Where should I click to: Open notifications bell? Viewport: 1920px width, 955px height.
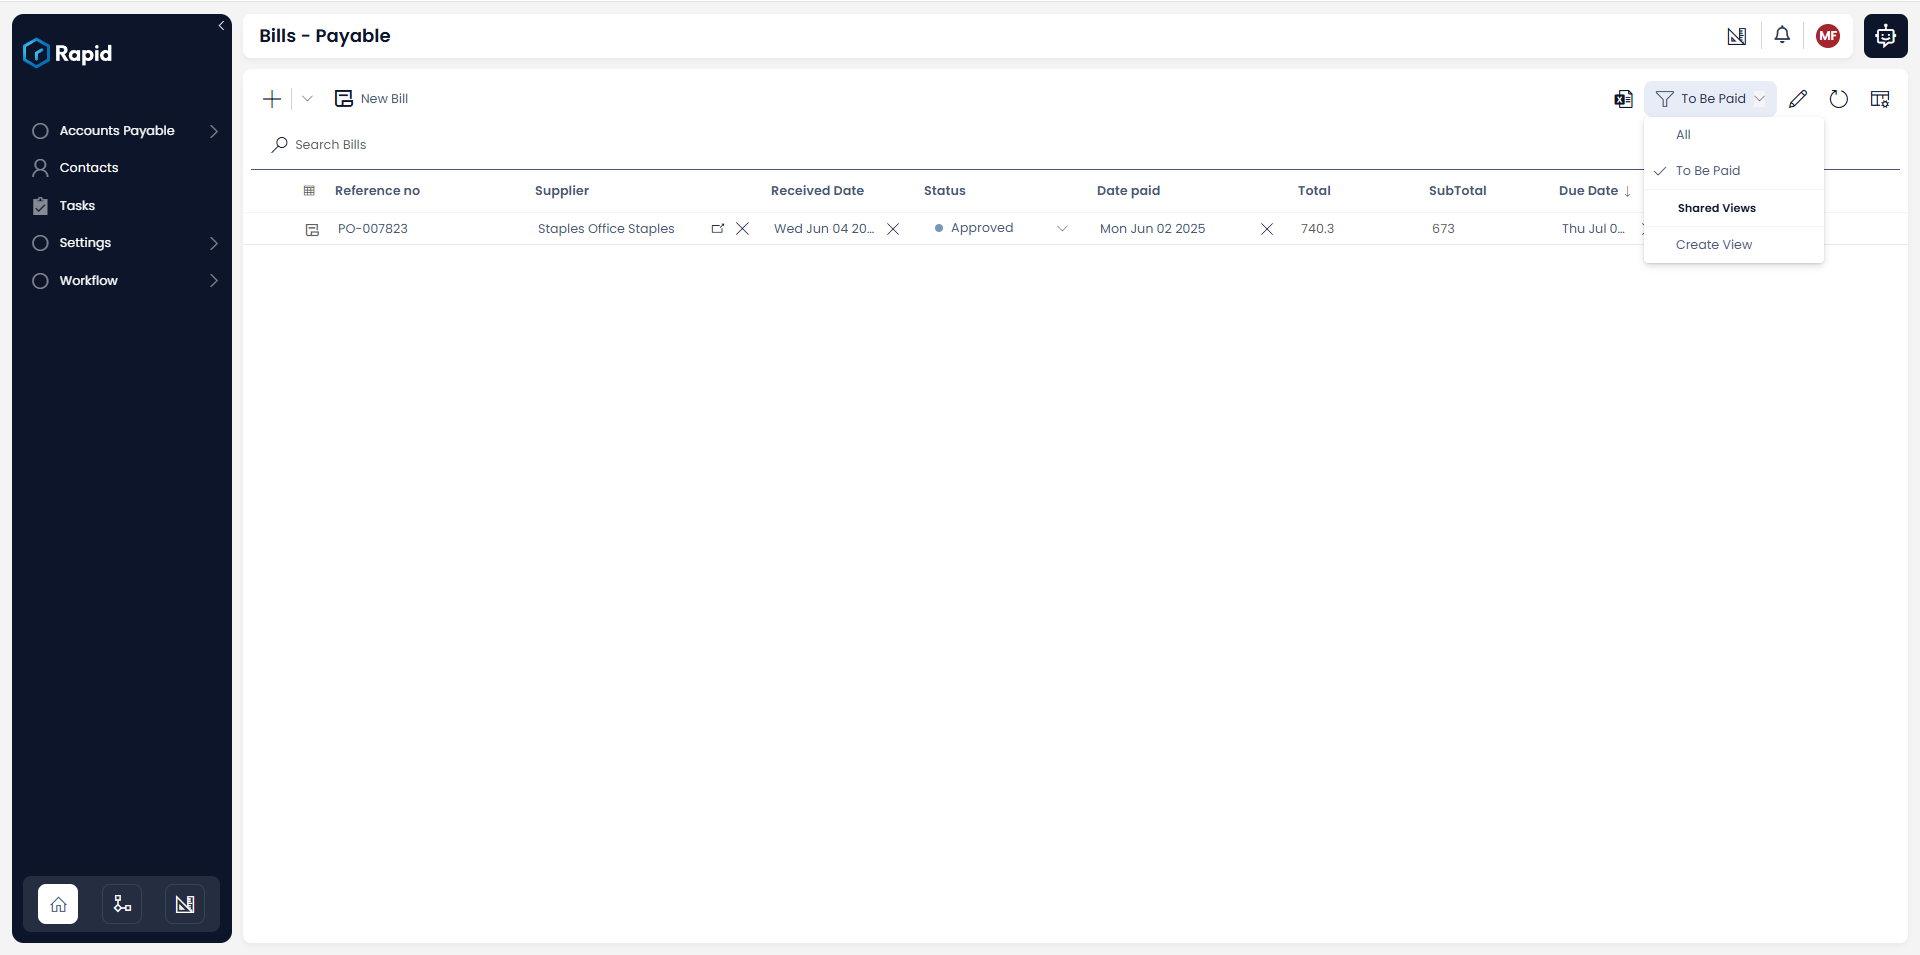[x=1782, y=36]
